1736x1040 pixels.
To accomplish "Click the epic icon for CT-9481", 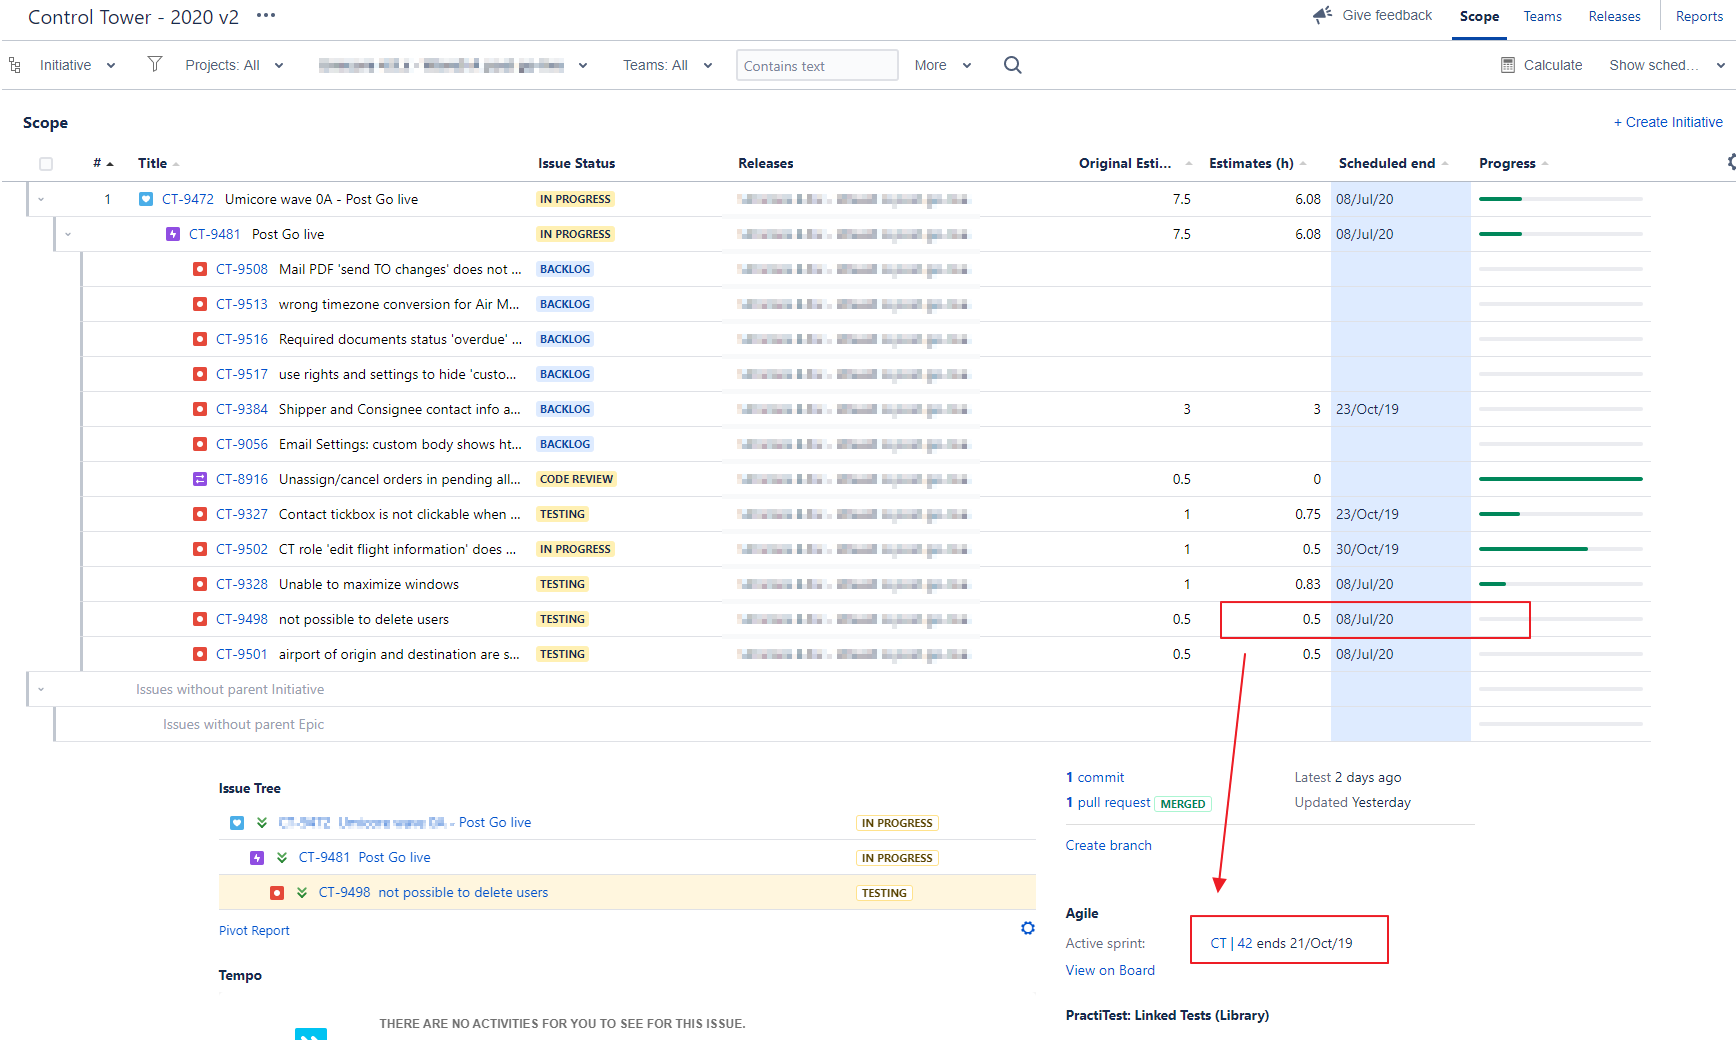I will (x=173, y=234).
